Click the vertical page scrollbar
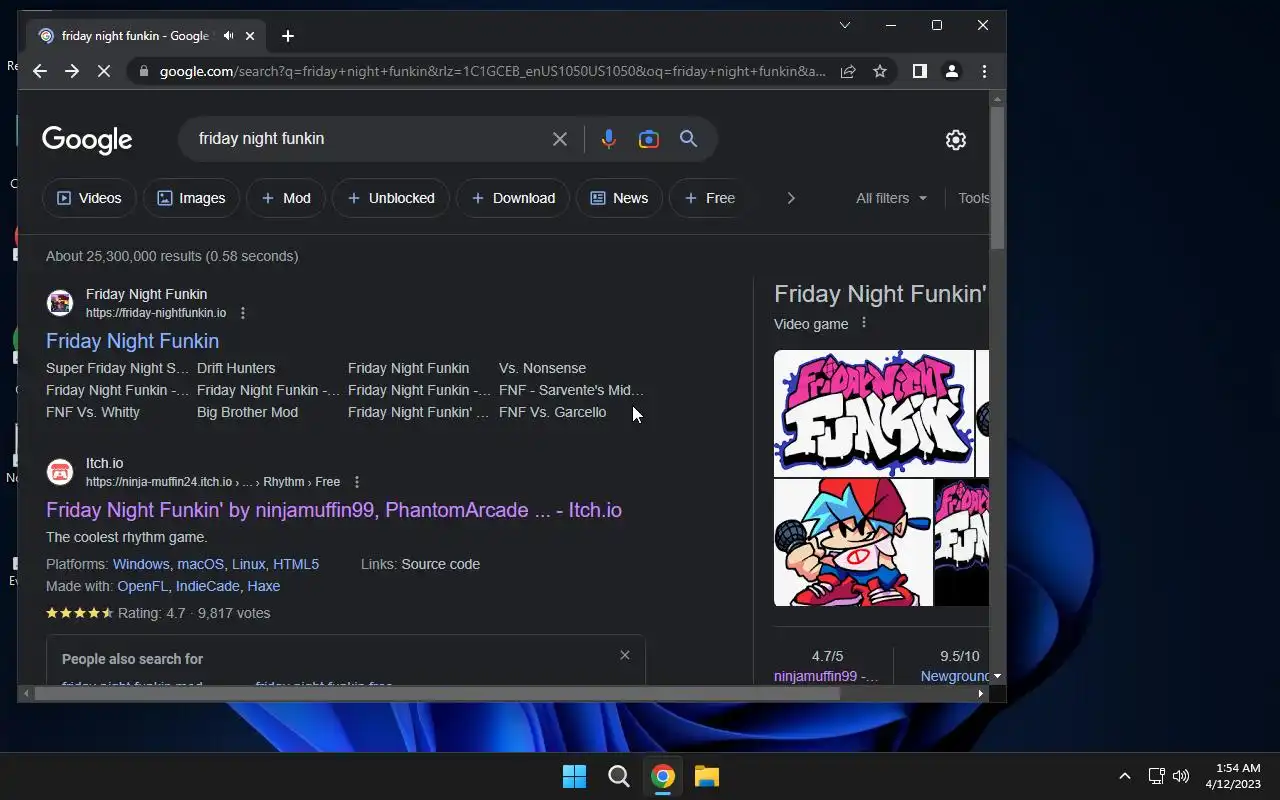The image size is (1280, 800). click(x=997, y=180)
